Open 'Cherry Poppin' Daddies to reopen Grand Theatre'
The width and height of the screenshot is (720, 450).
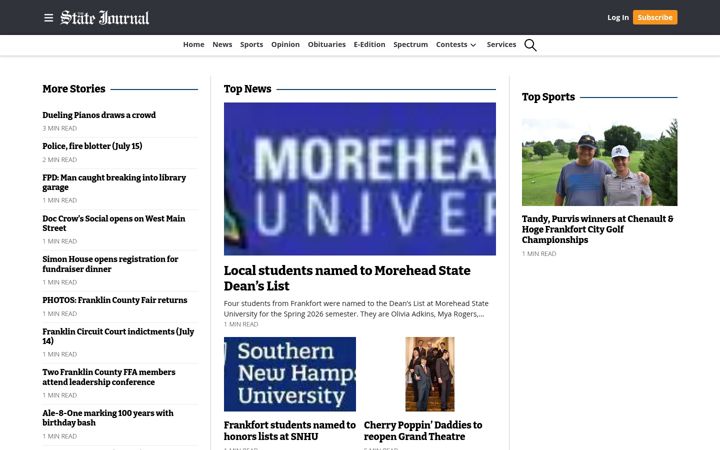423,431
